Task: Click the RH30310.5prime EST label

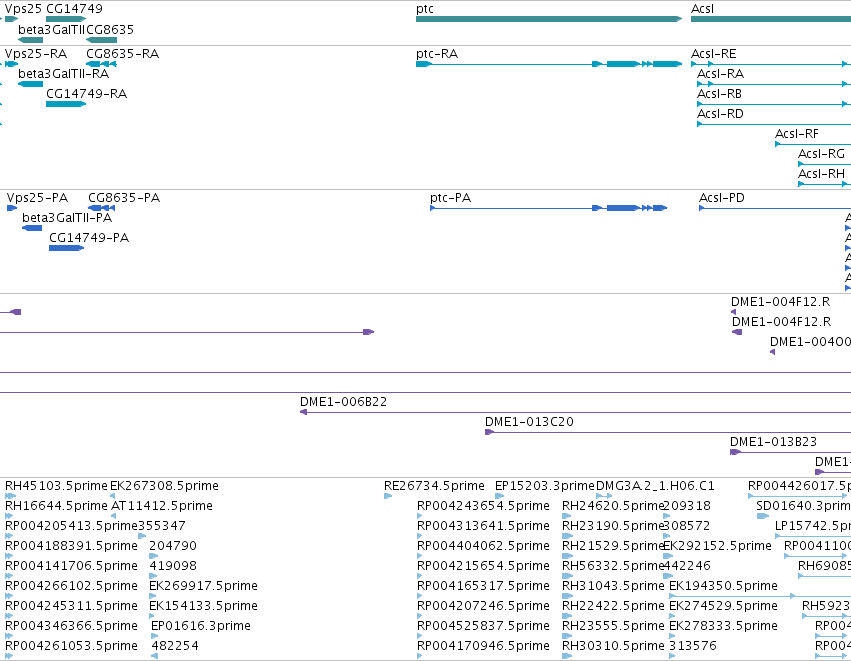Action: 613,647
